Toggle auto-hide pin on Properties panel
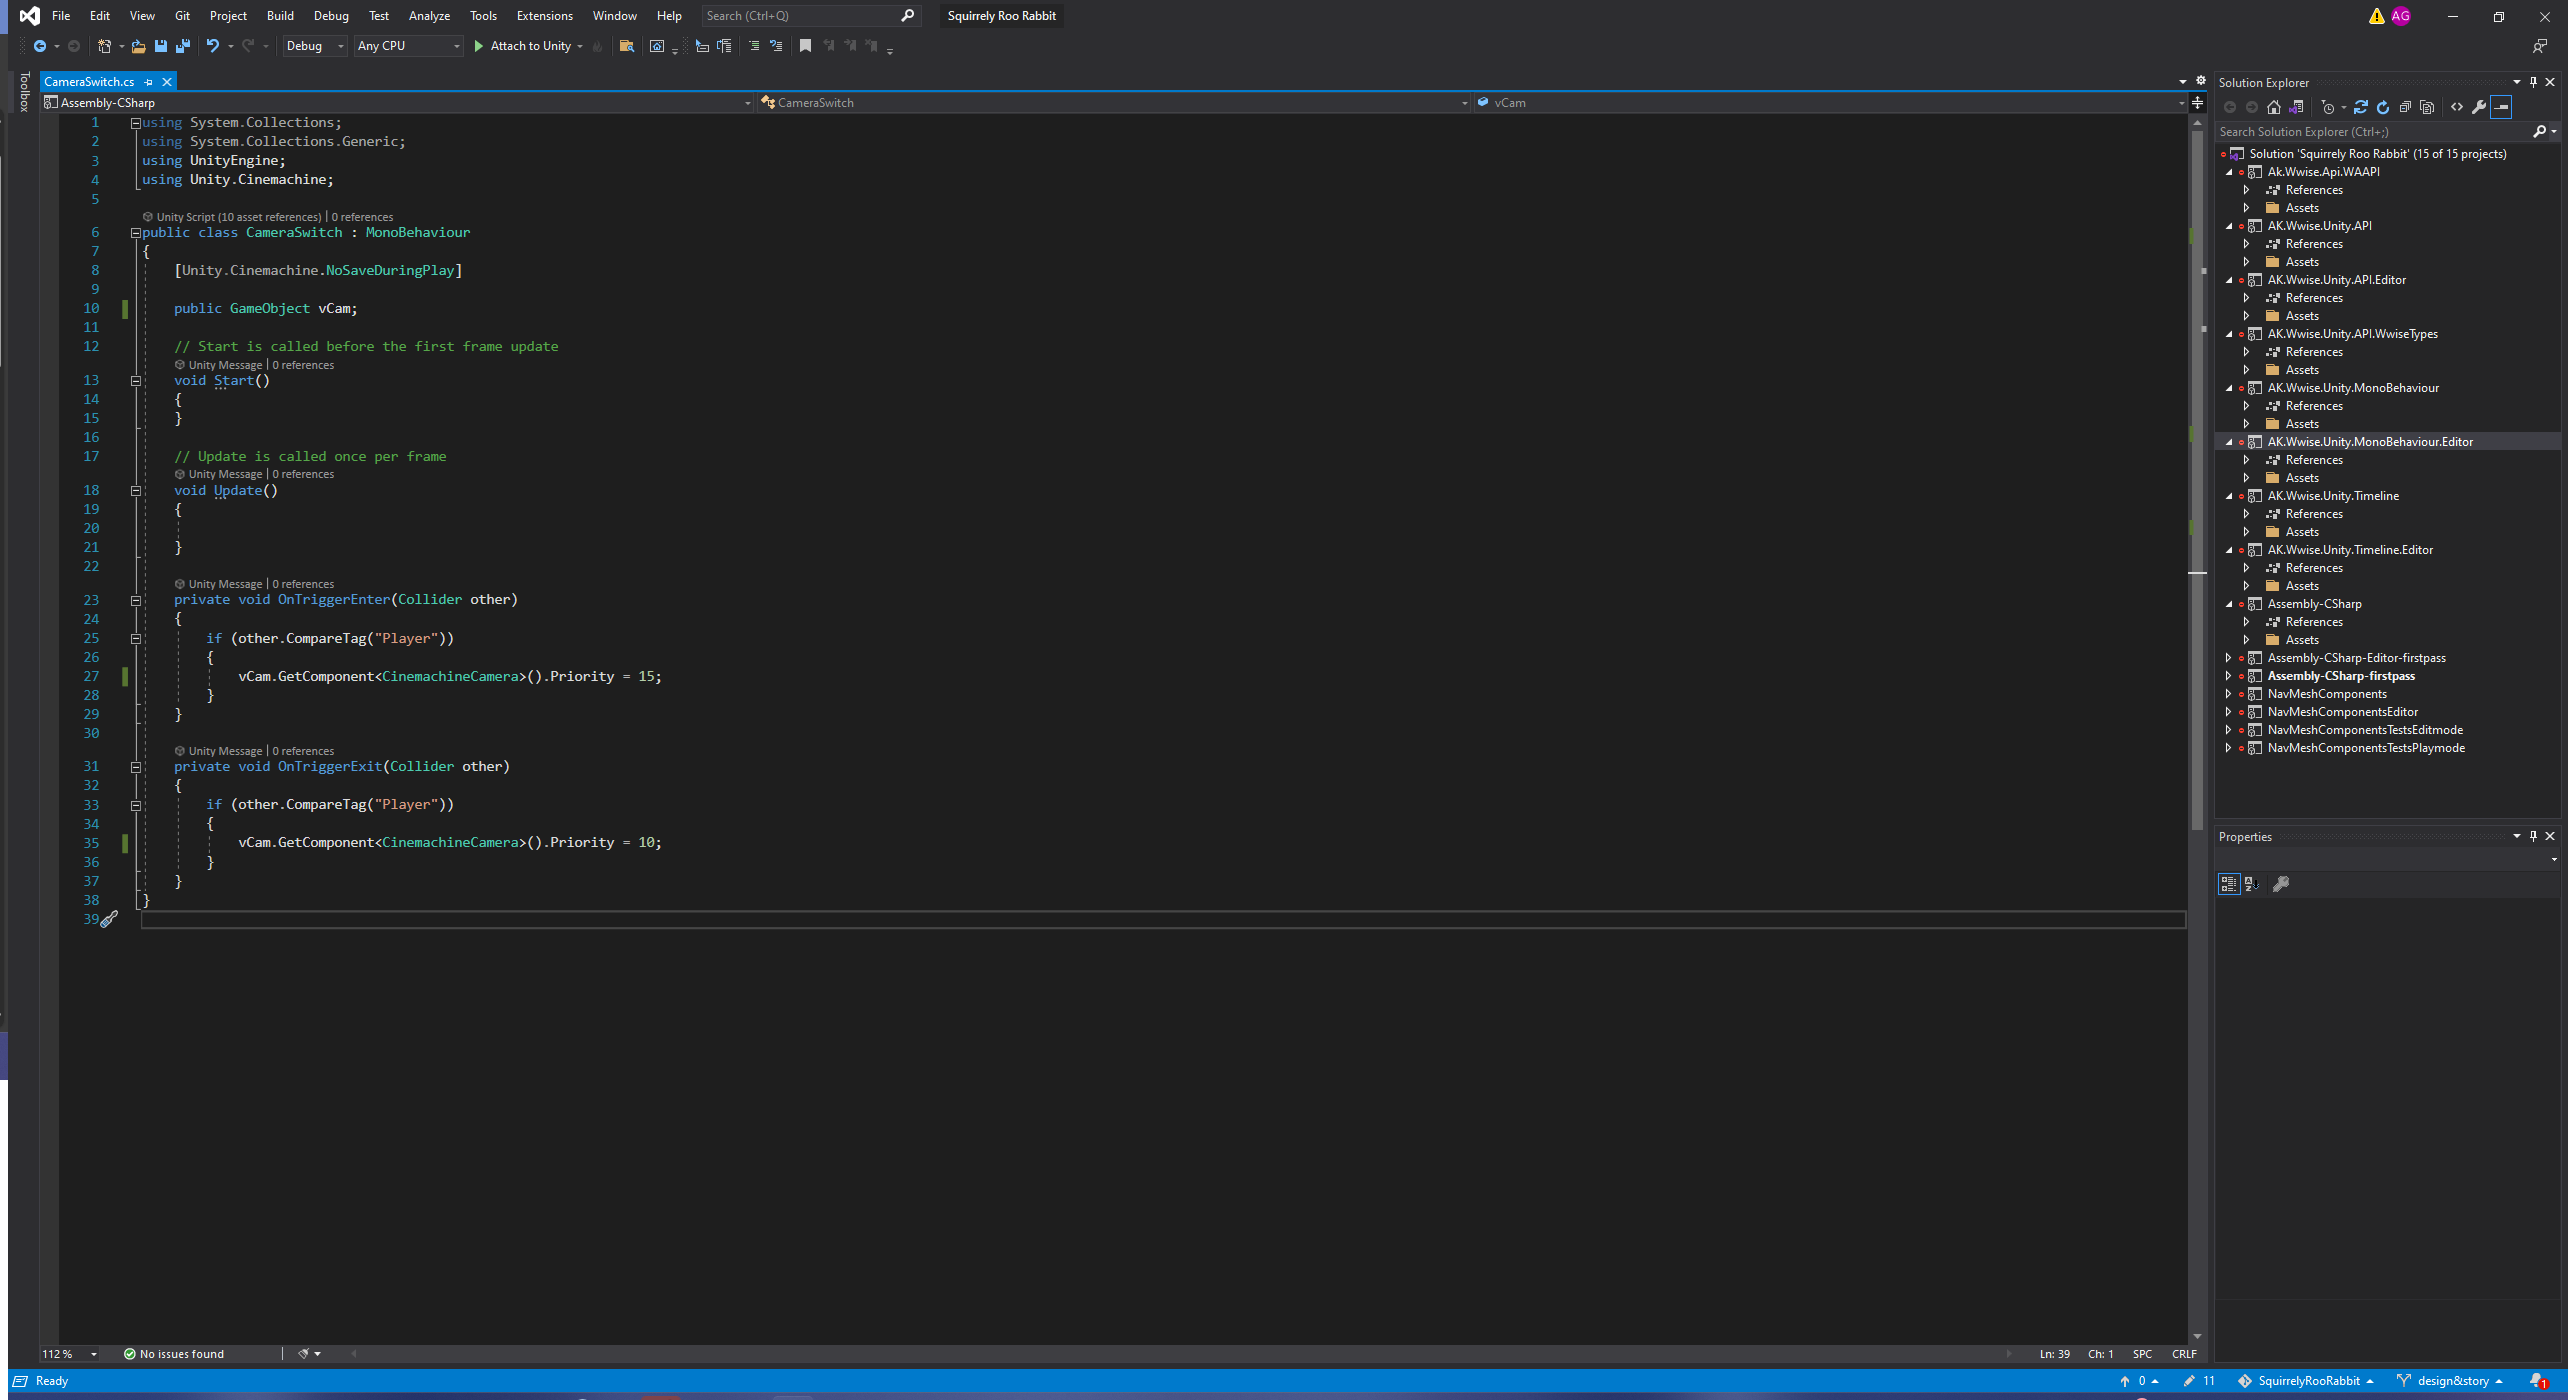2568x1400 pixels. (2533, 836)
